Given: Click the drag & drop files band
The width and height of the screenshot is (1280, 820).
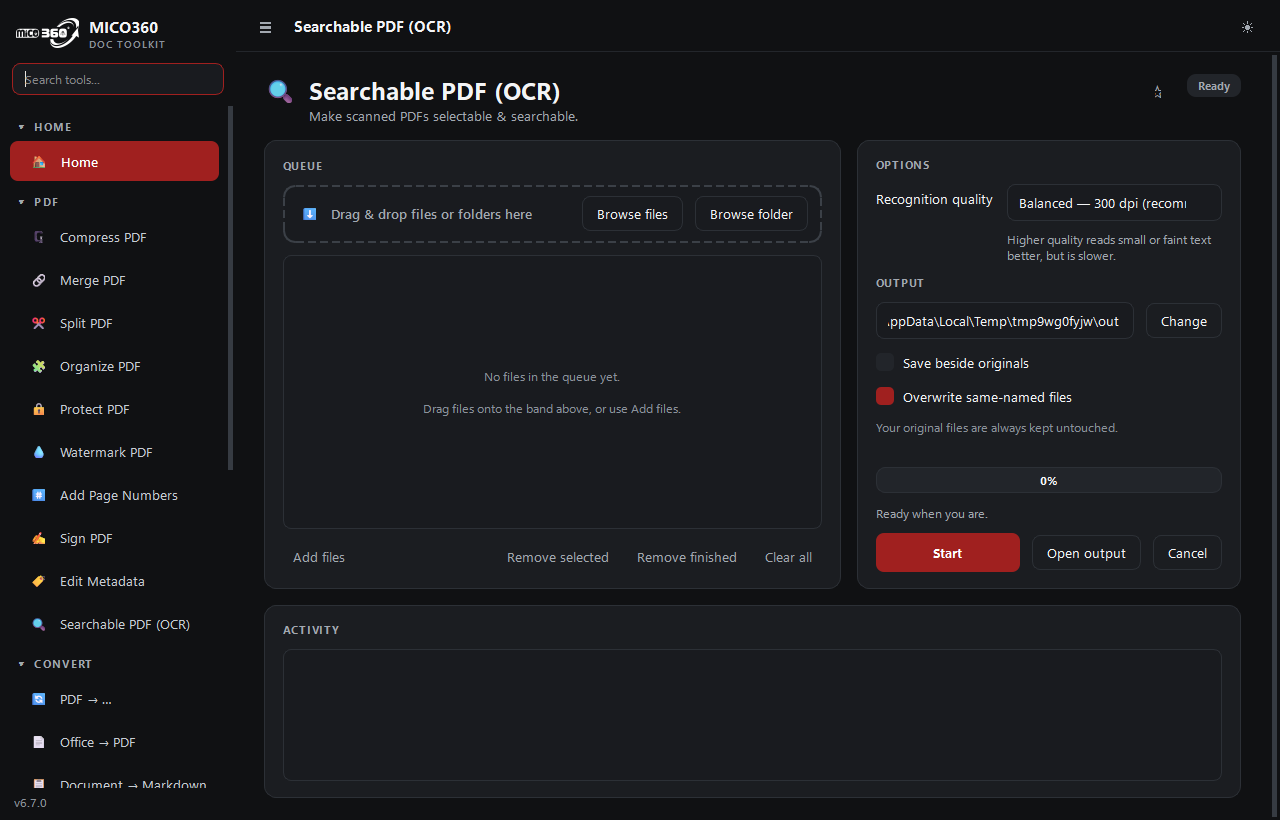Looking at the screenshot, I should (x=552, y=214).
